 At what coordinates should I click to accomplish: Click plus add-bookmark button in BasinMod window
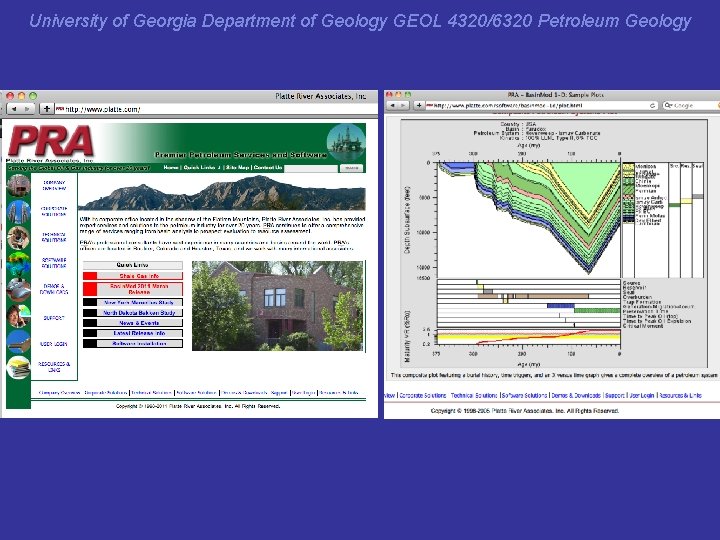pyautogui.click(x=419, y=106)
